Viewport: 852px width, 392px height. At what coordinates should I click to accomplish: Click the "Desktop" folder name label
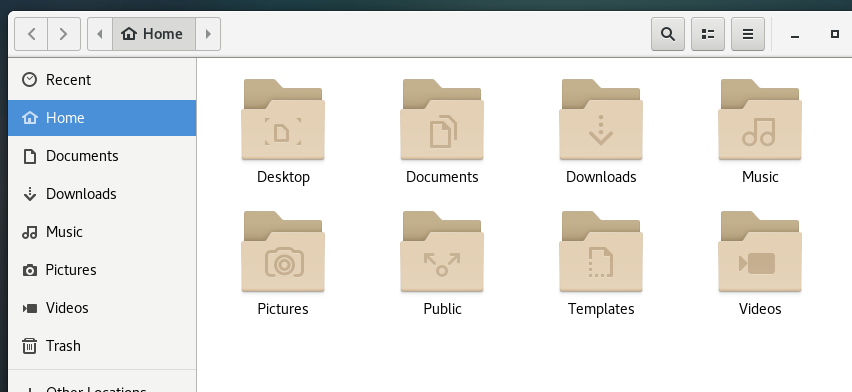[x=283, y=177]
